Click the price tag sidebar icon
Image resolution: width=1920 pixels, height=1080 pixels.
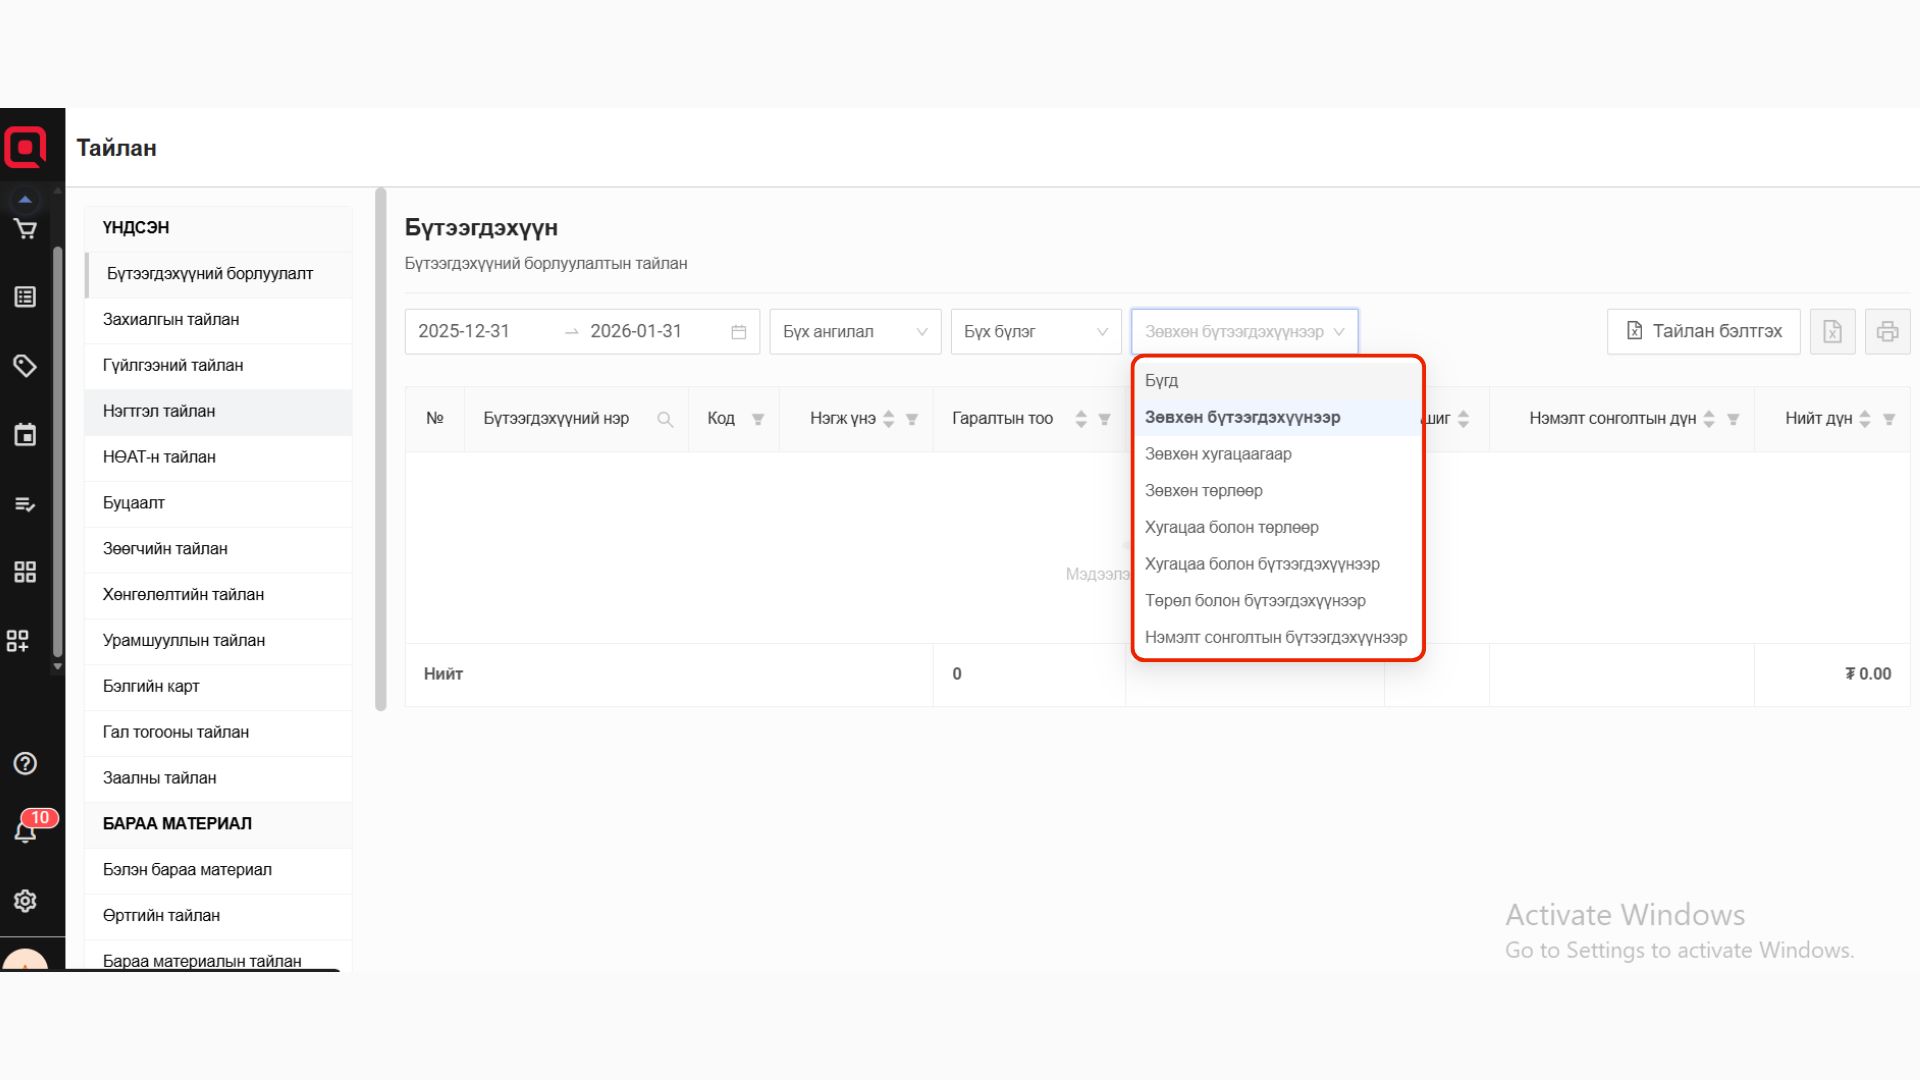point(25,366)
